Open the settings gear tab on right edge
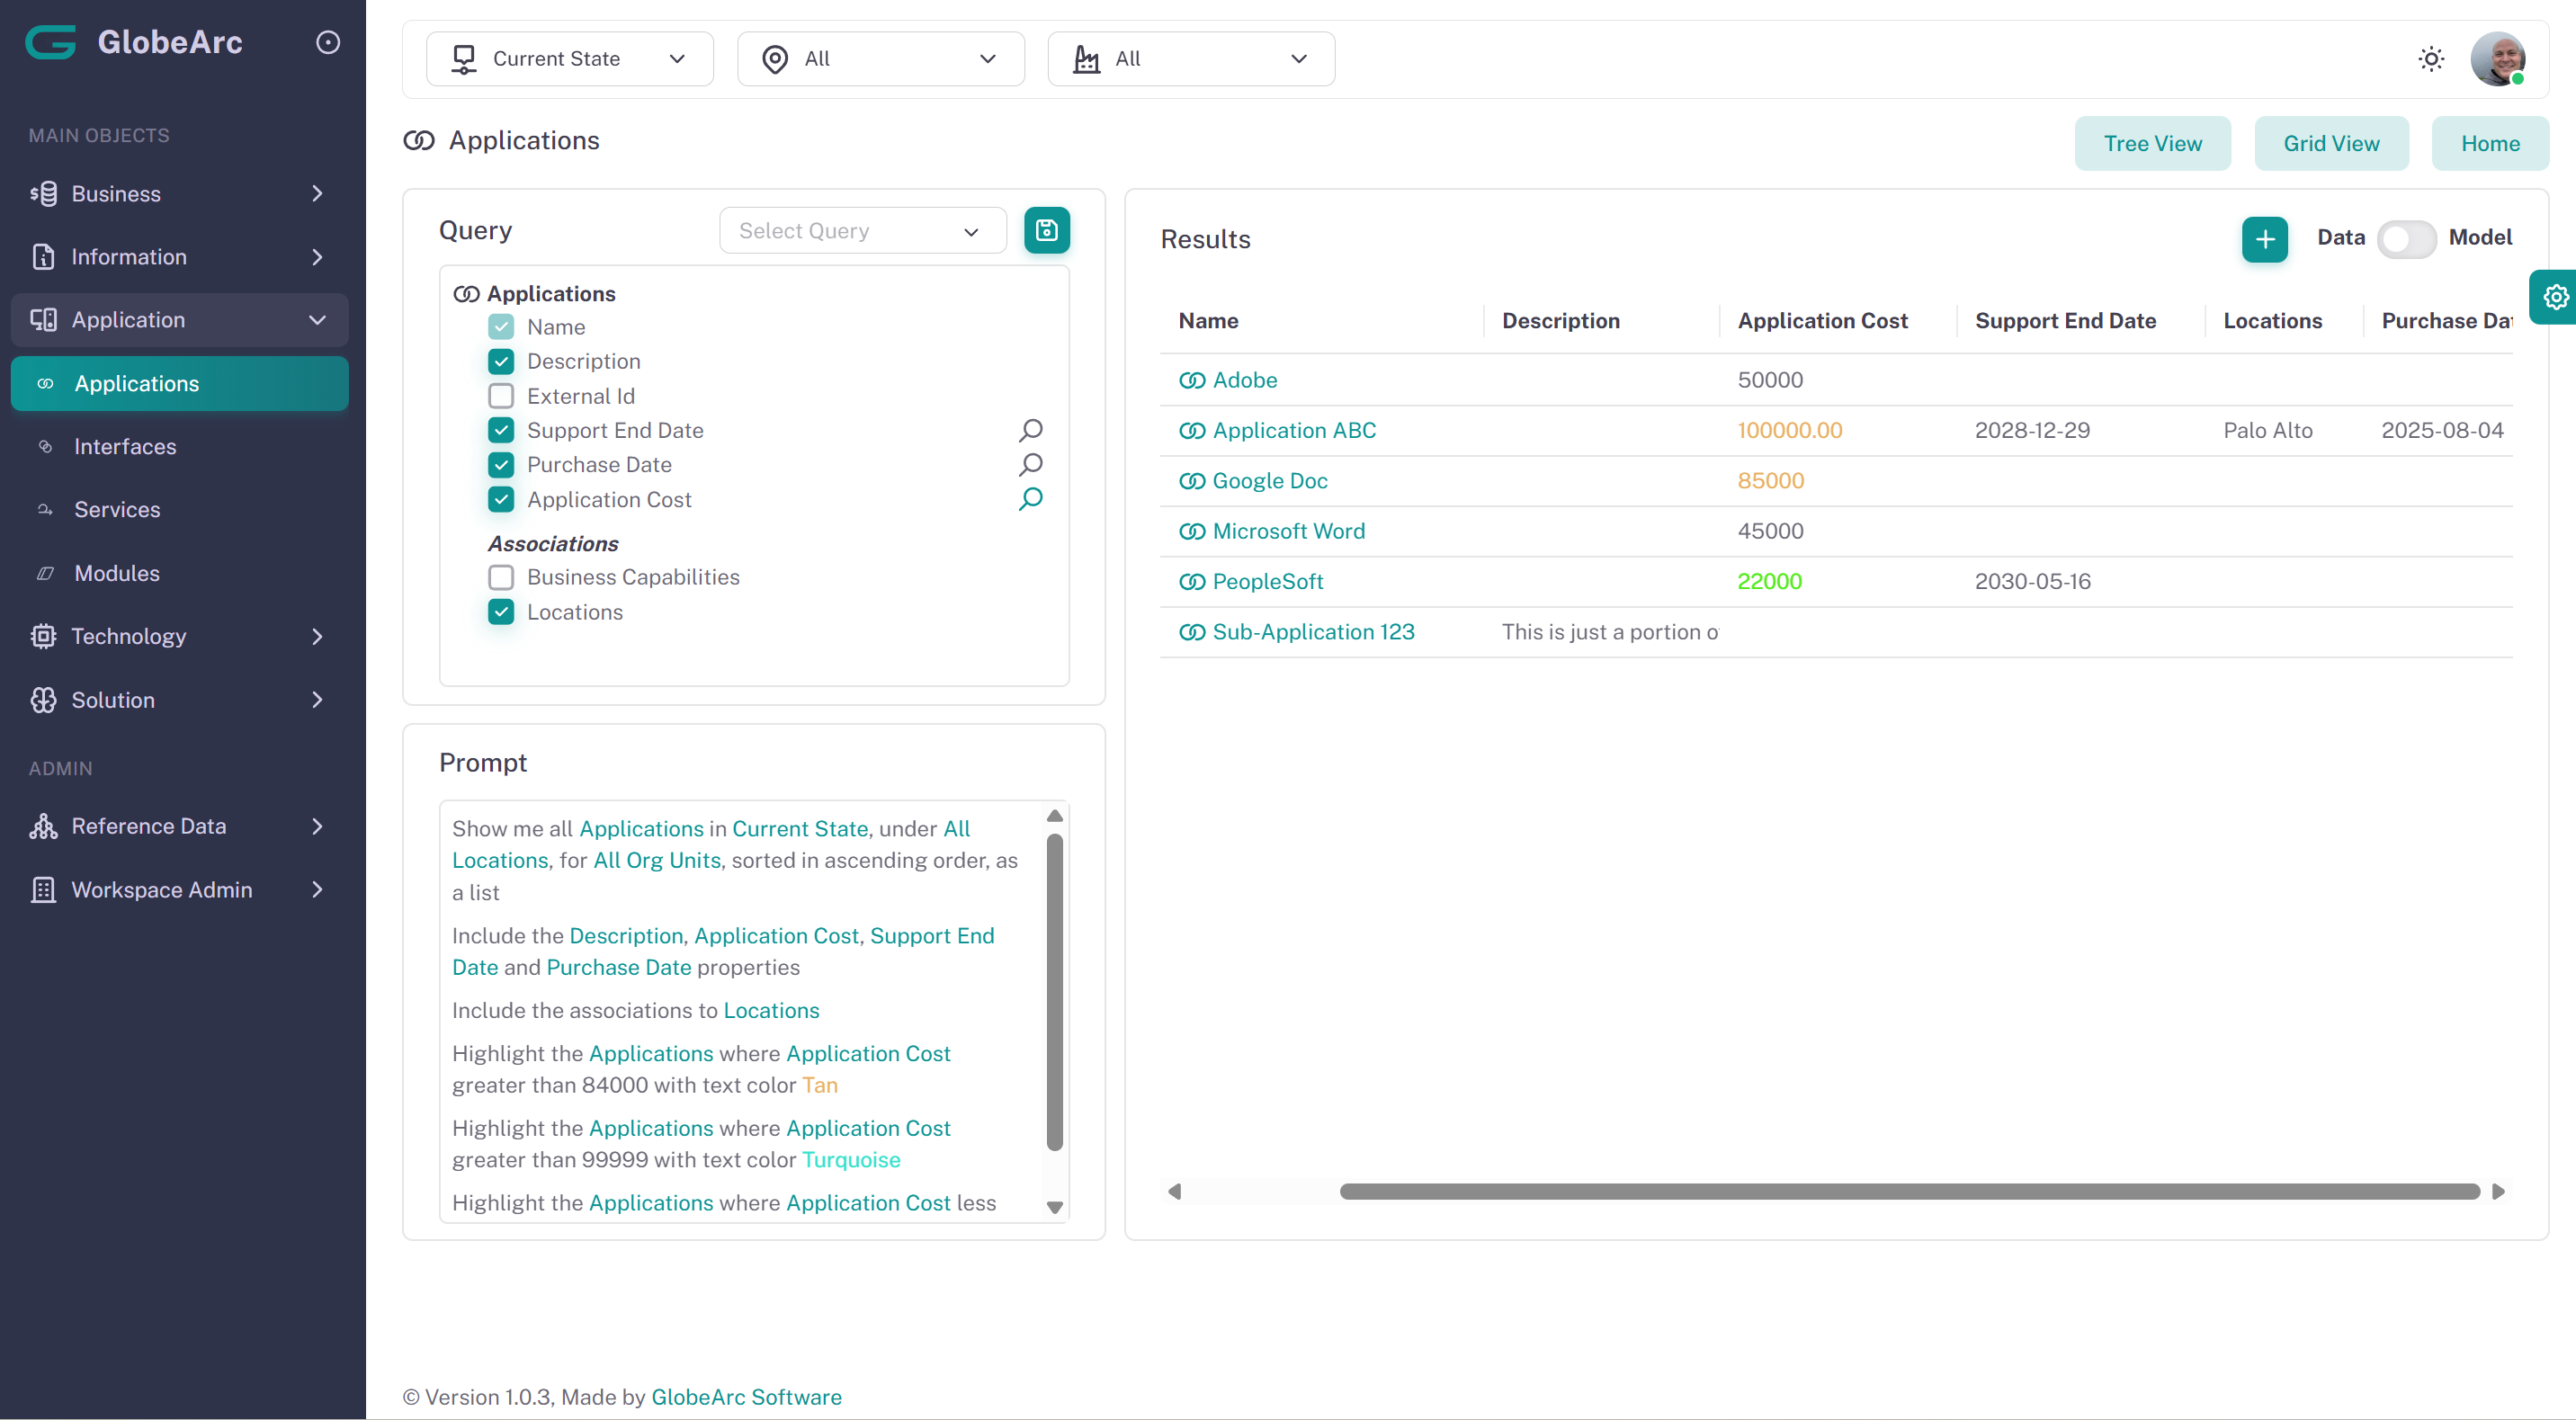 [2555, 297]
